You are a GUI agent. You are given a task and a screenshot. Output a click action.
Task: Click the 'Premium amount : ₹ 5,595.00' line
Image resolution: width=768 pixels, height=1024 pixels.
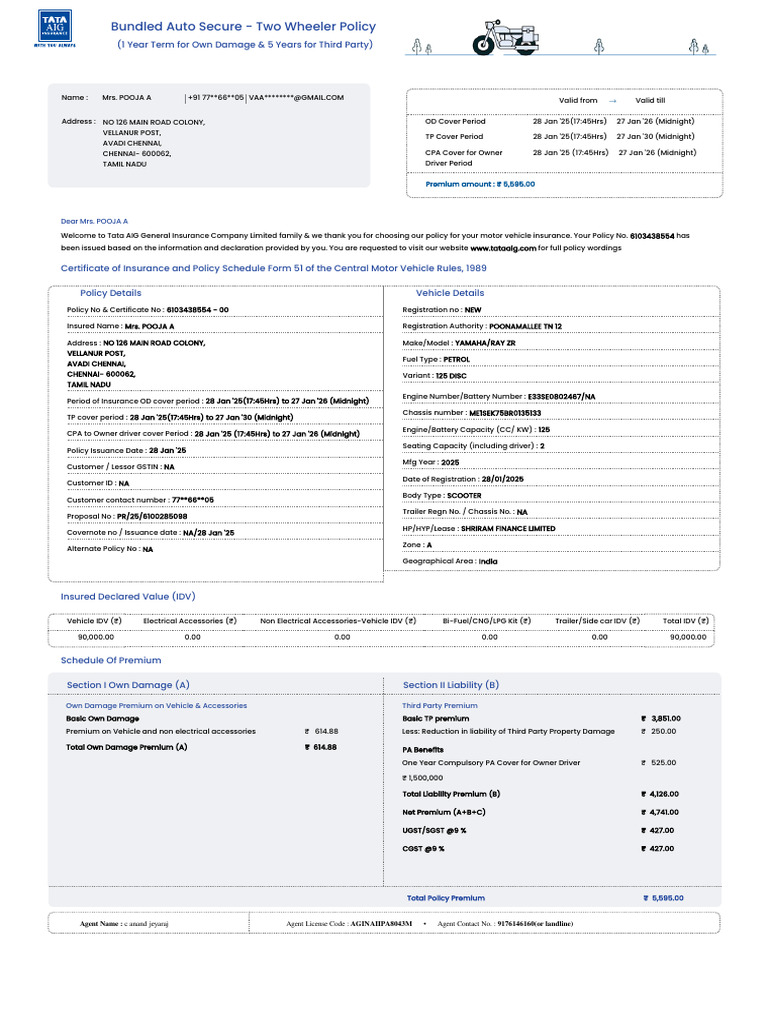click(480, 184)
